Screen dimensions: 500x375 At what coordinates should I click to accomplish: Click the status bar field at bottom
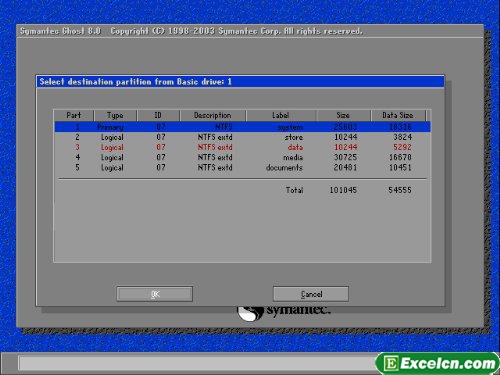[197, 363]
